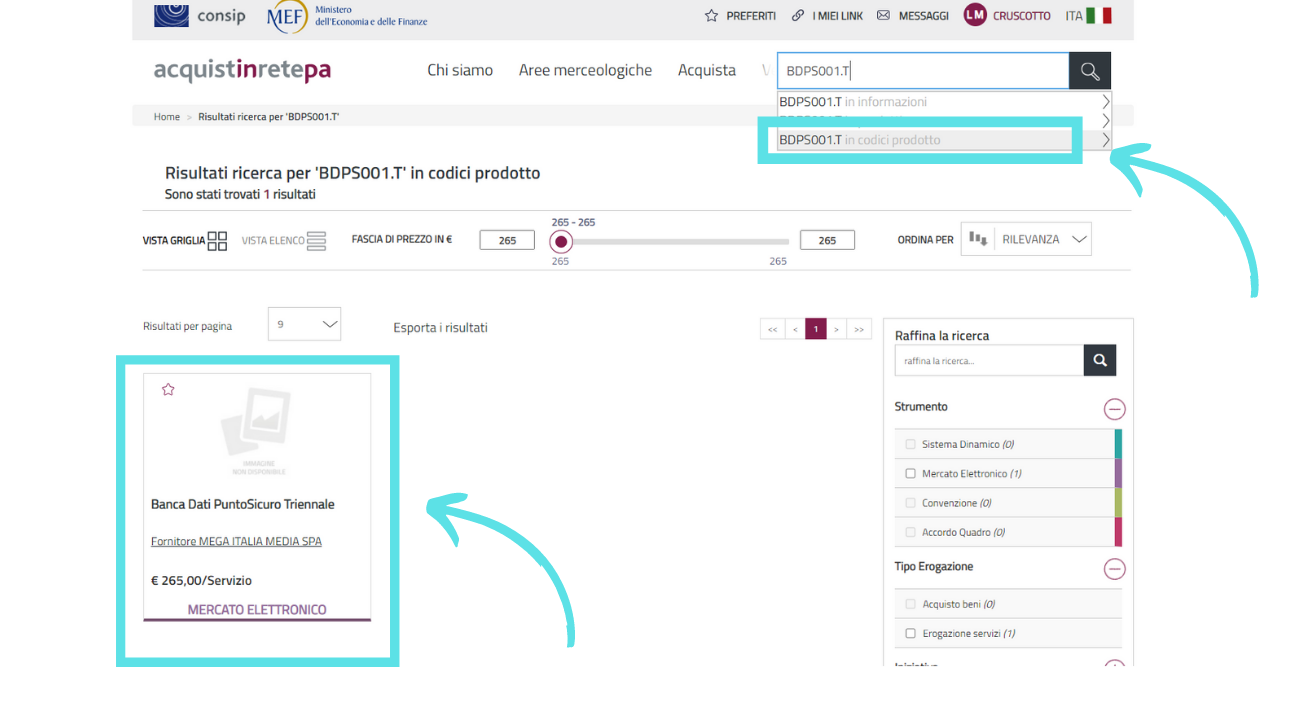Click the magnifier search button

click(x=1090, y=71)
